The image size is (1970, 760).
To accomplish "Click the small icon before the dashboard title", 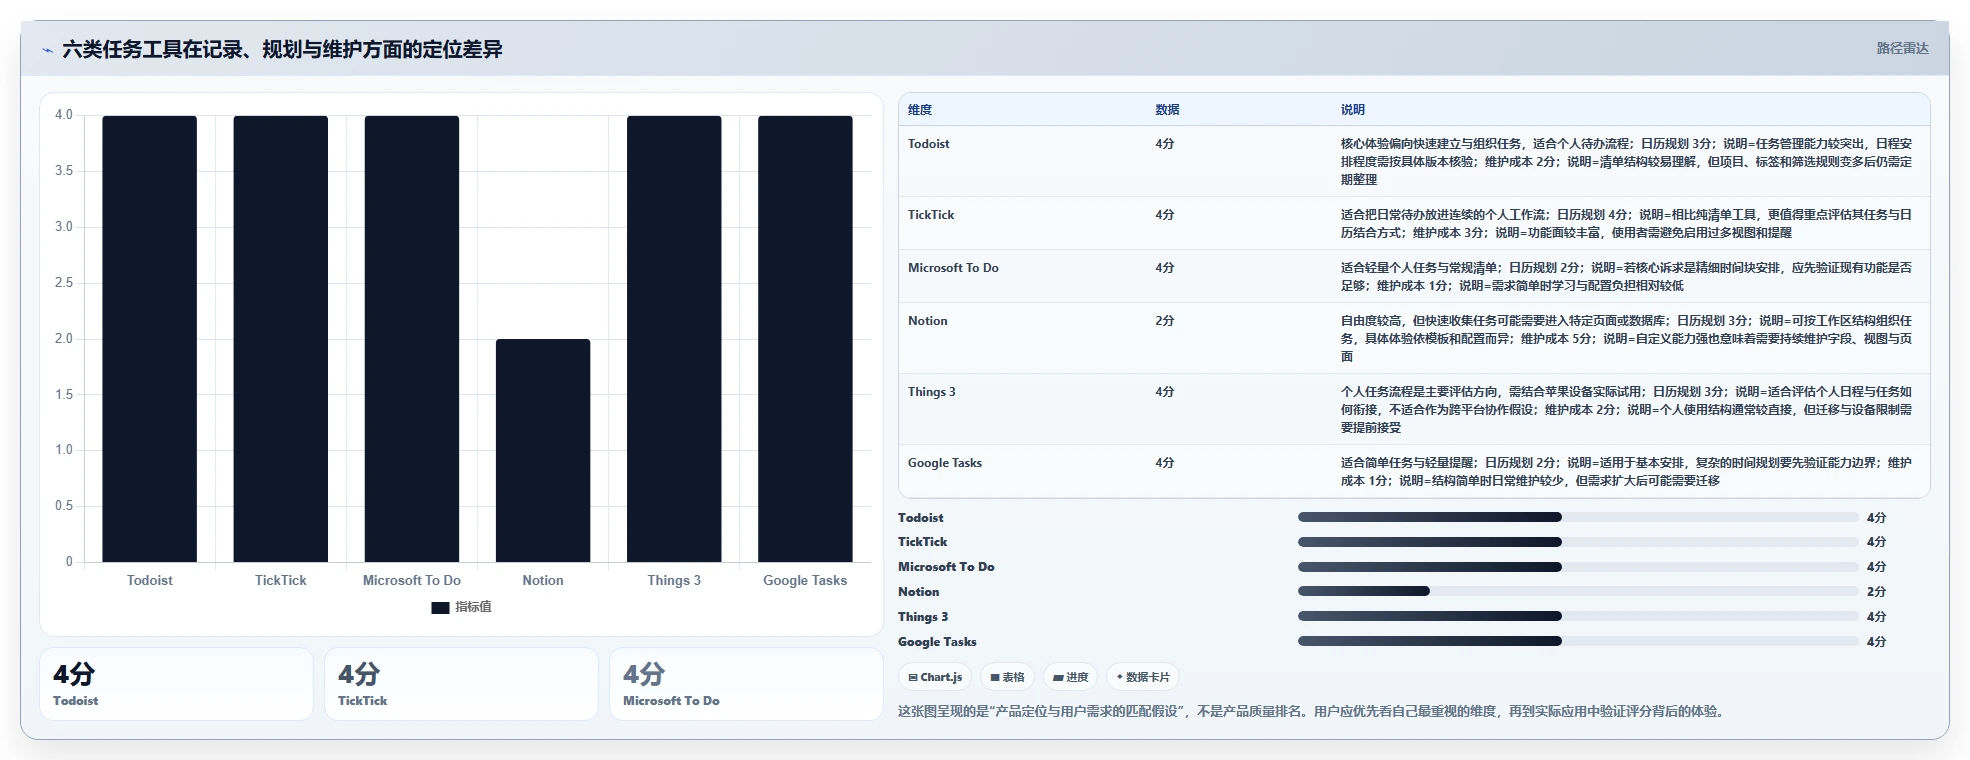I will point(47,50).
